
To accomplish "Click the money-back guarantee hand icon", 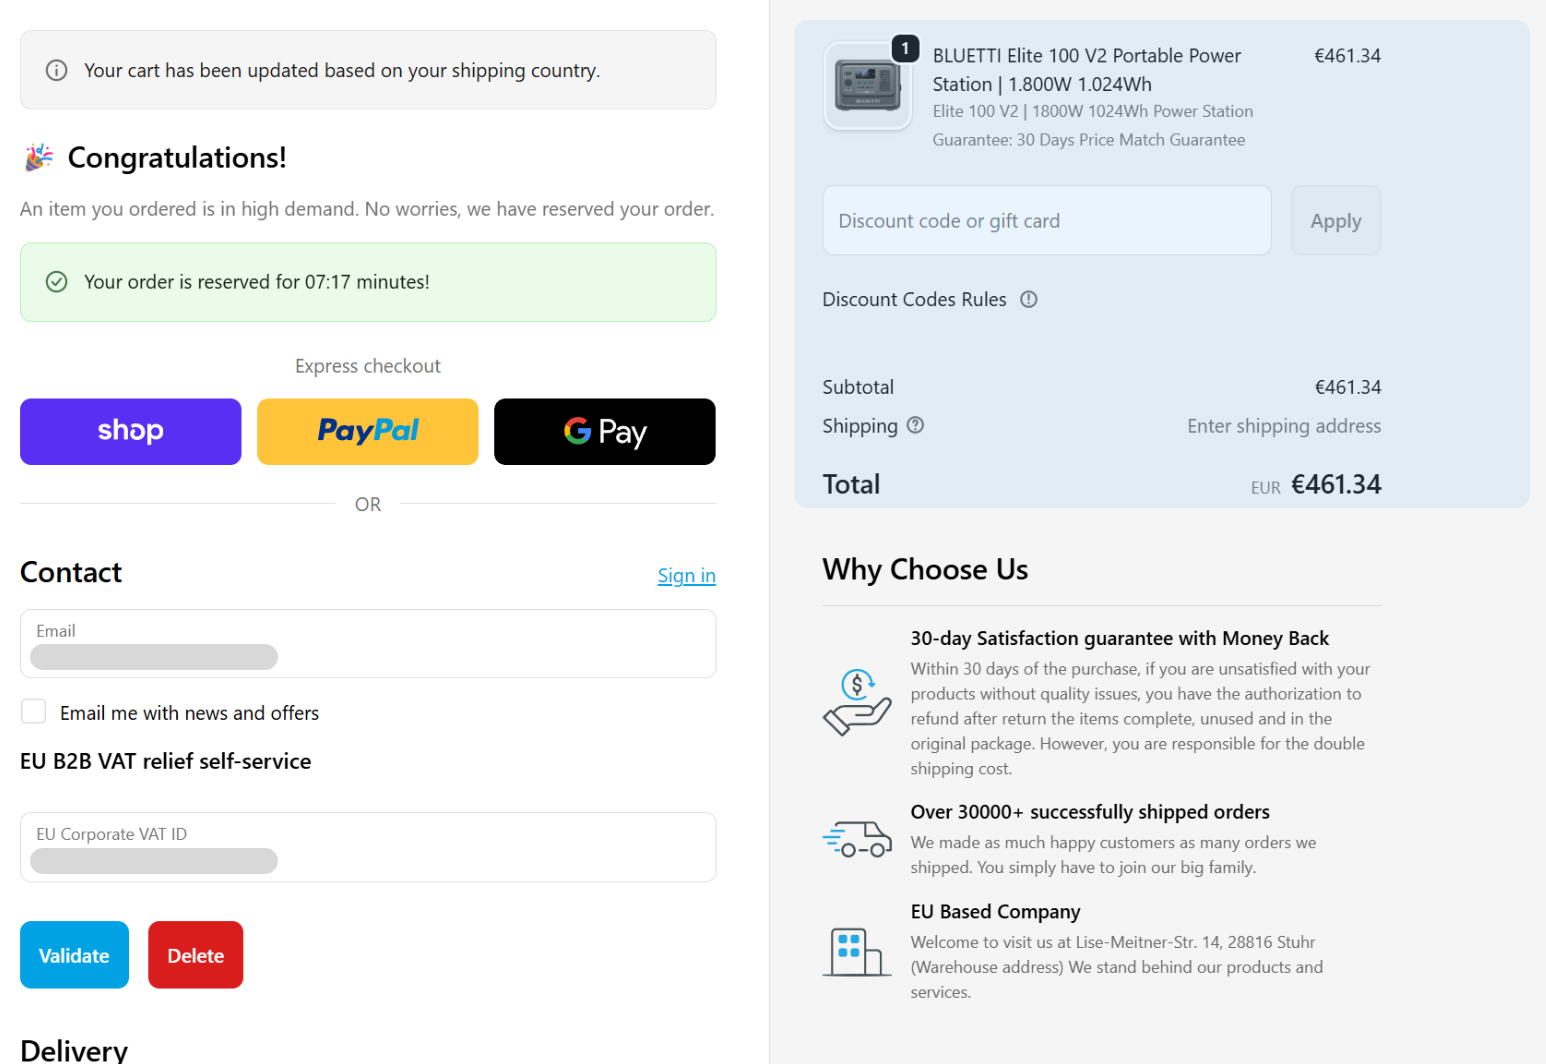I will tap(857, 702).
